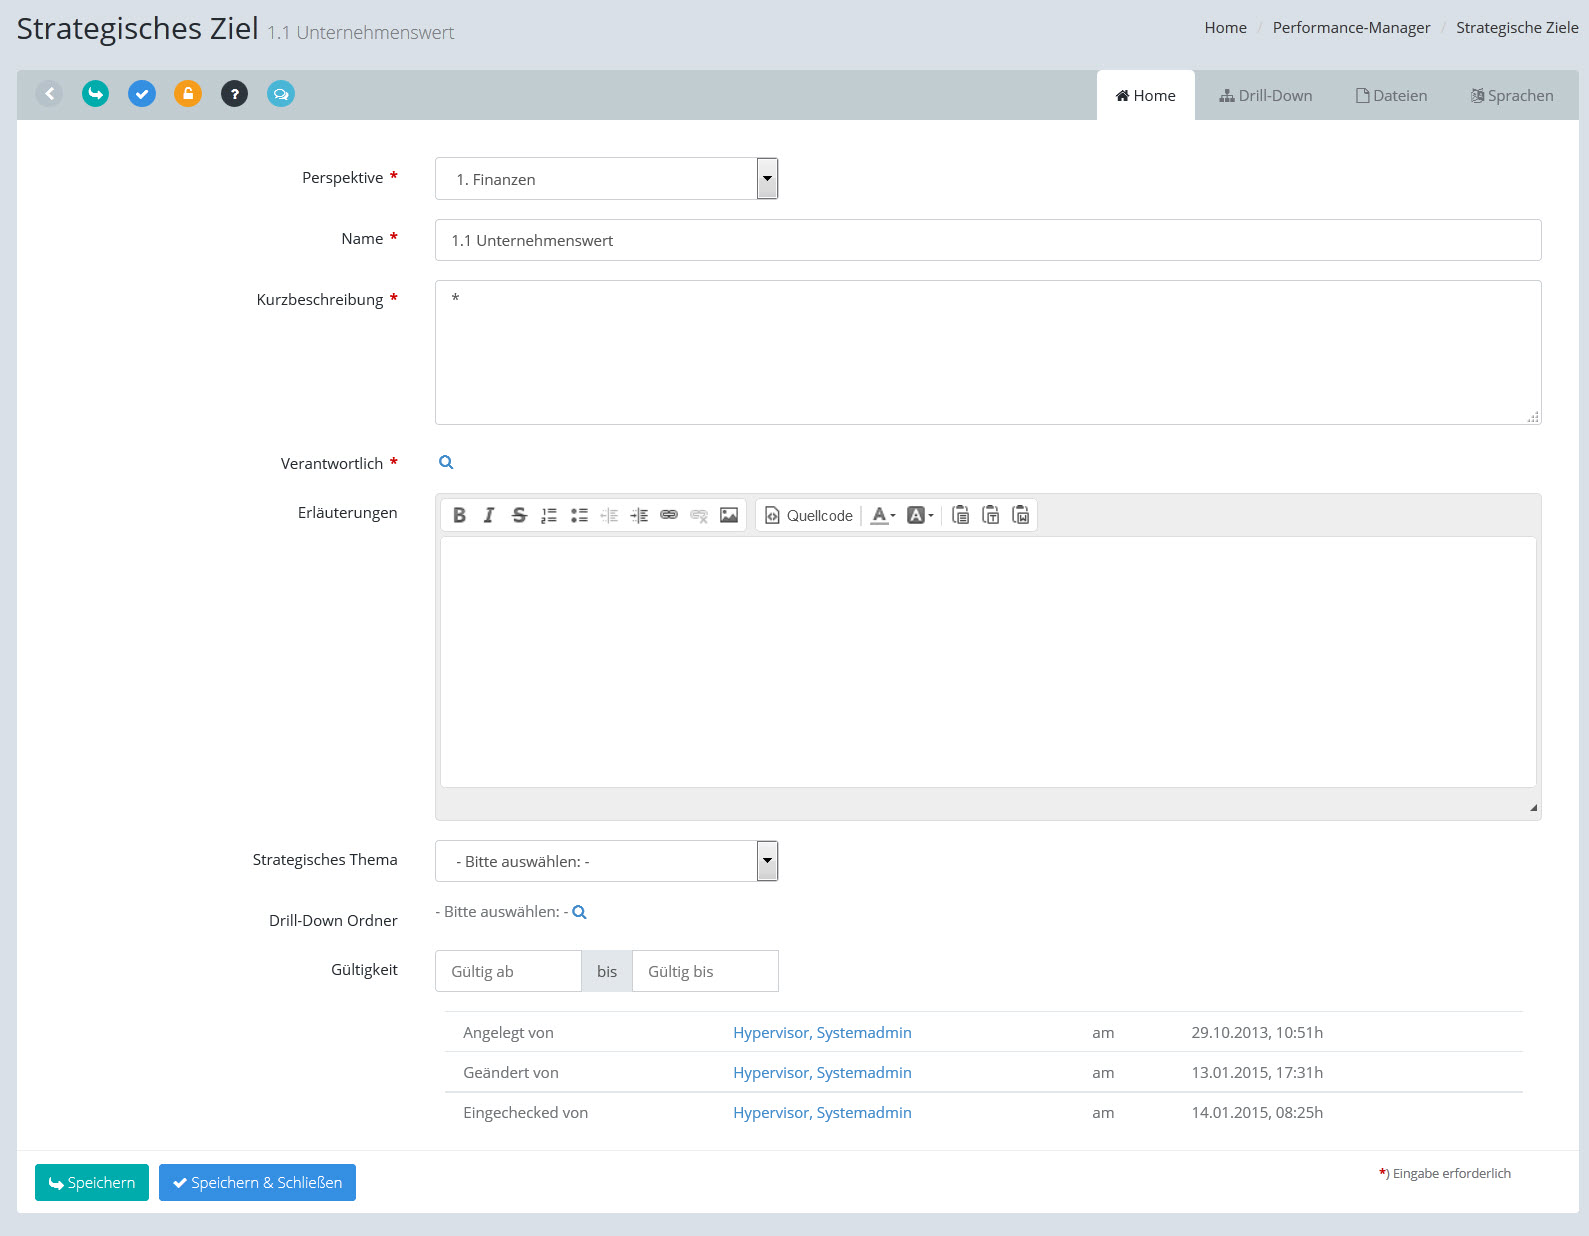Open Performance-Manager breadcrumb link
Viewport: 1589px width, 1236px height.
(x=1351, y=28)
